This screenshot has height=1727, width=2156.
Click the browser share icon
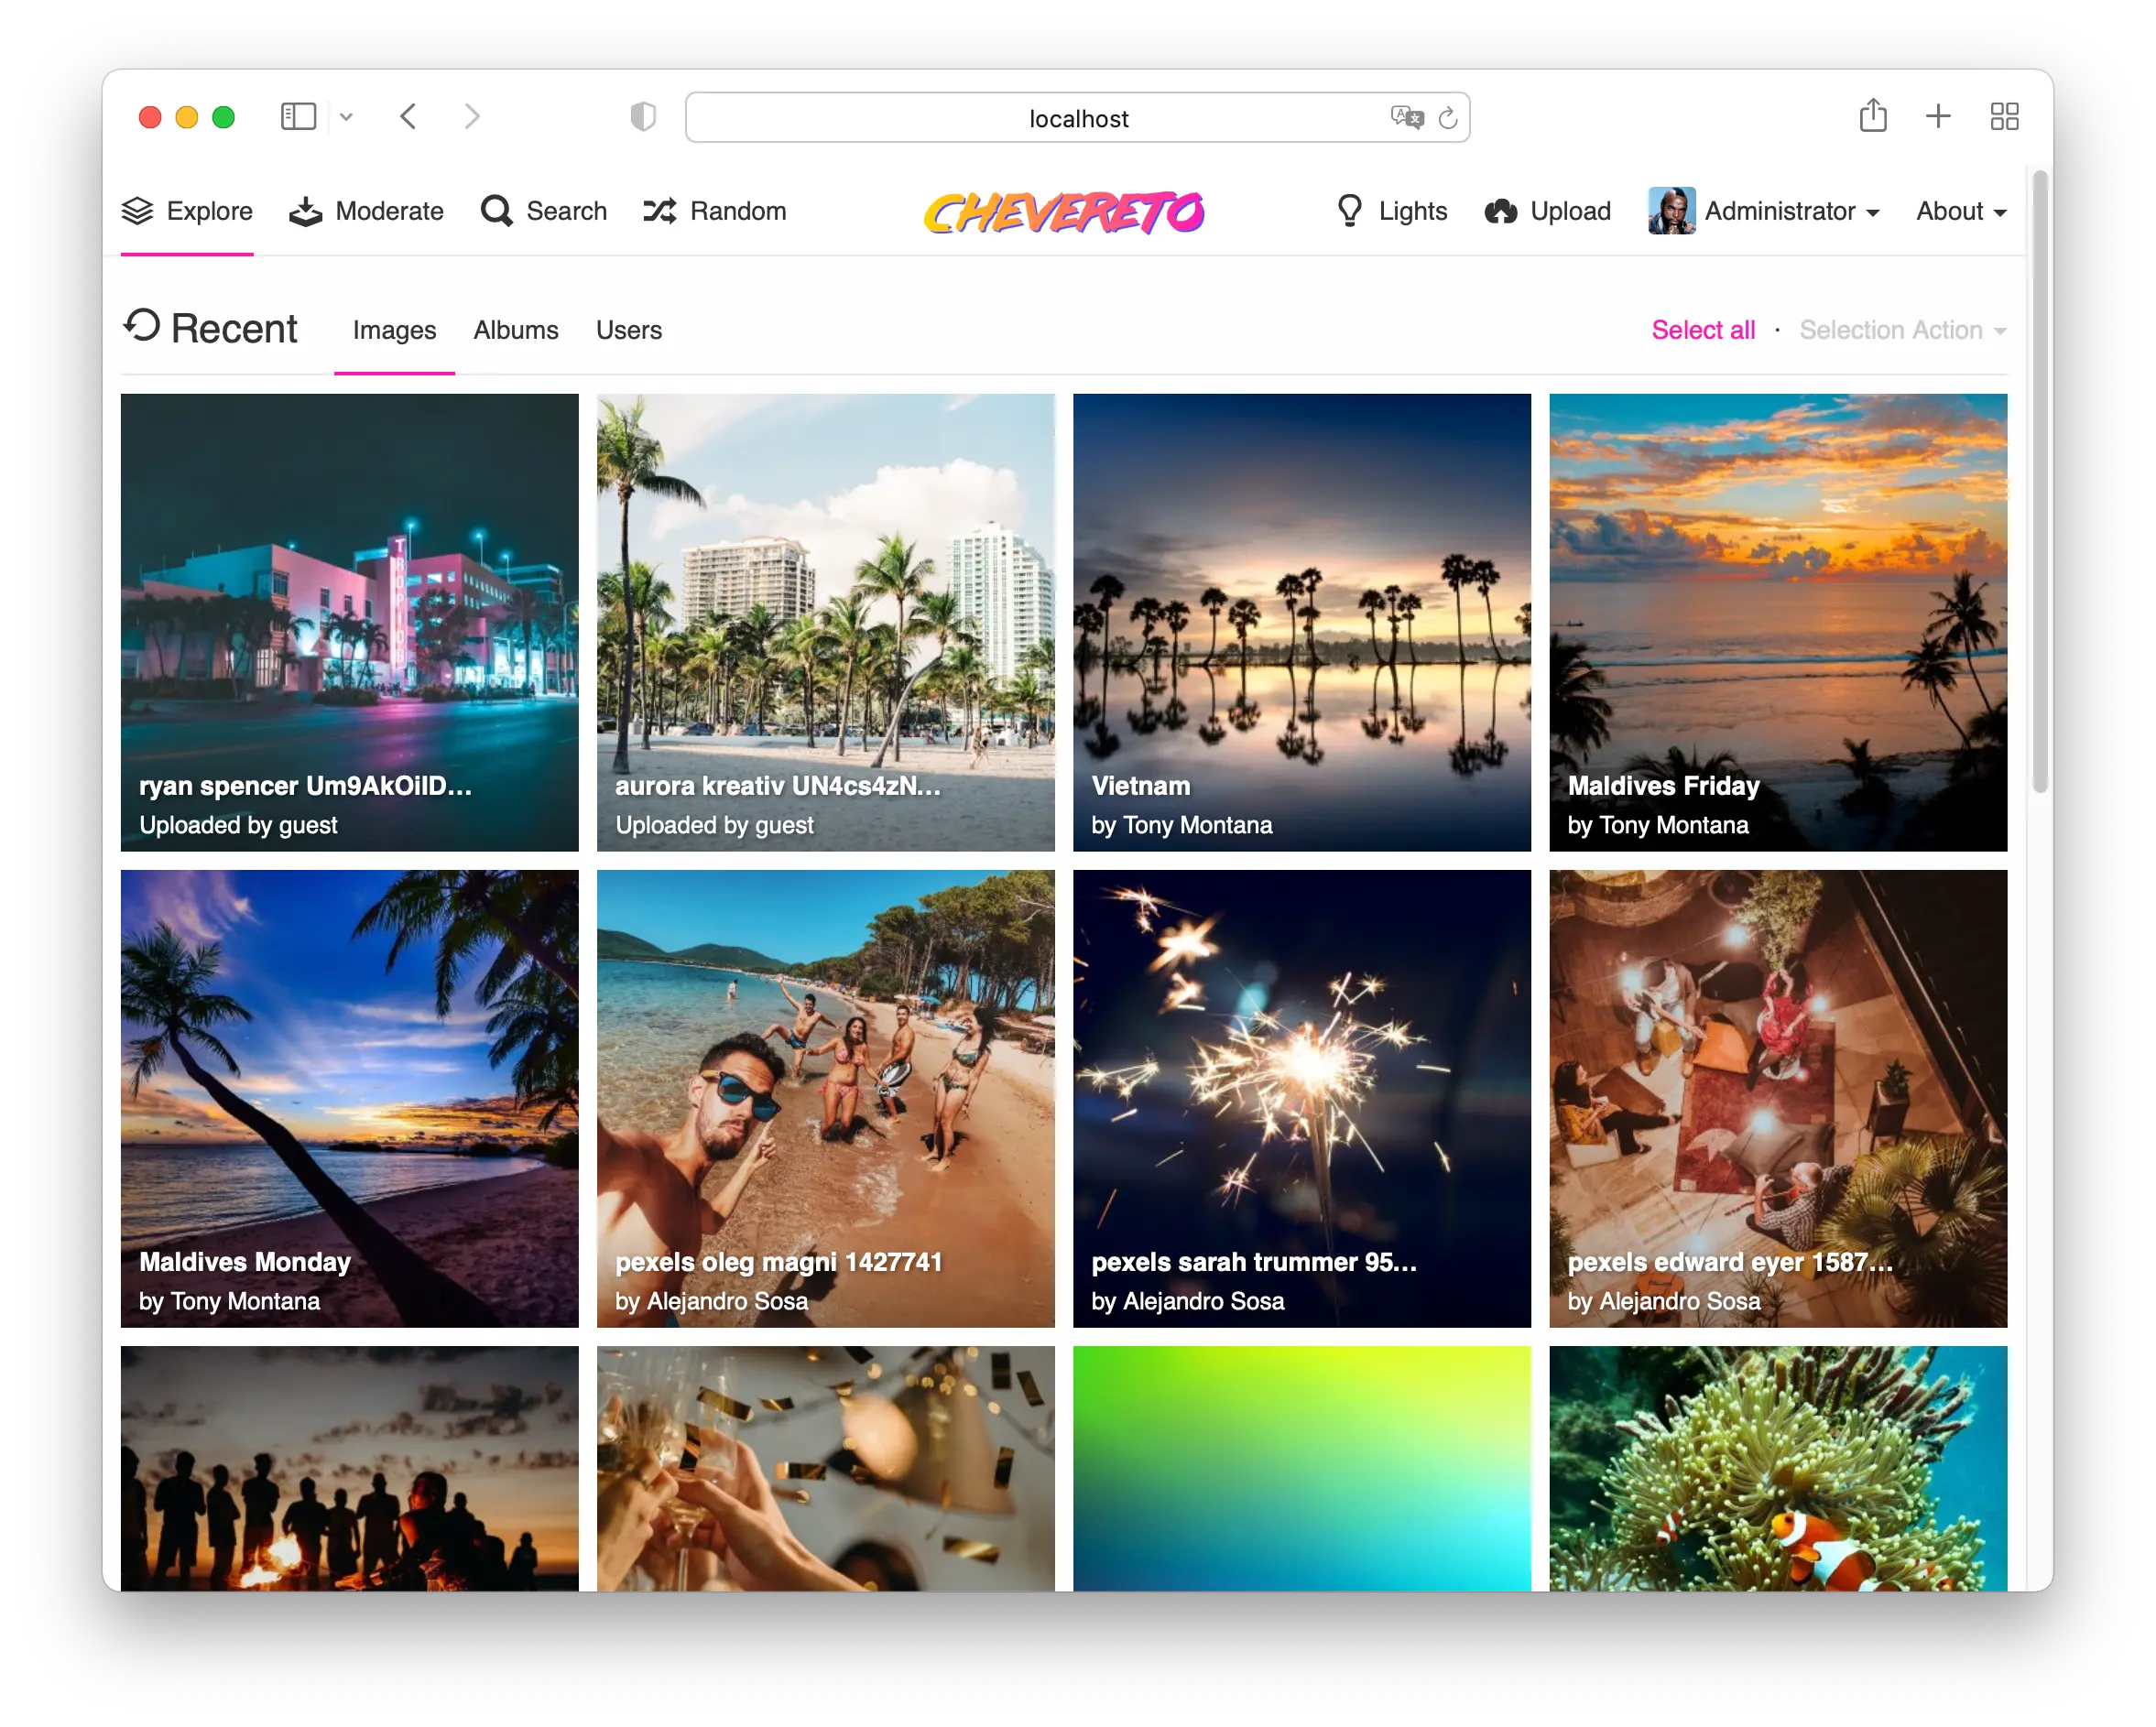1872,116
